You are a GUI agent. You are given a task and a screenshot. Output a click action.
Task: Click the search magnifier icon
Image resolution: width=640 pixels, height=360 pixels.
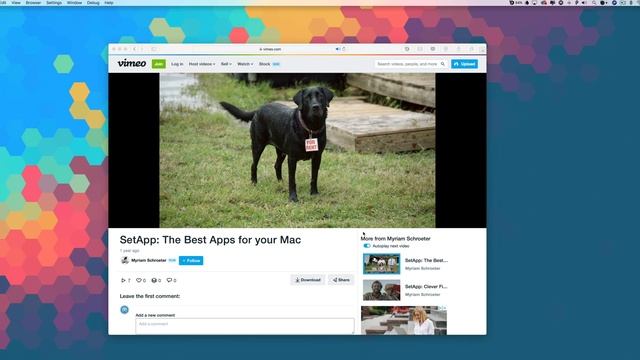[x=443, y=64]
